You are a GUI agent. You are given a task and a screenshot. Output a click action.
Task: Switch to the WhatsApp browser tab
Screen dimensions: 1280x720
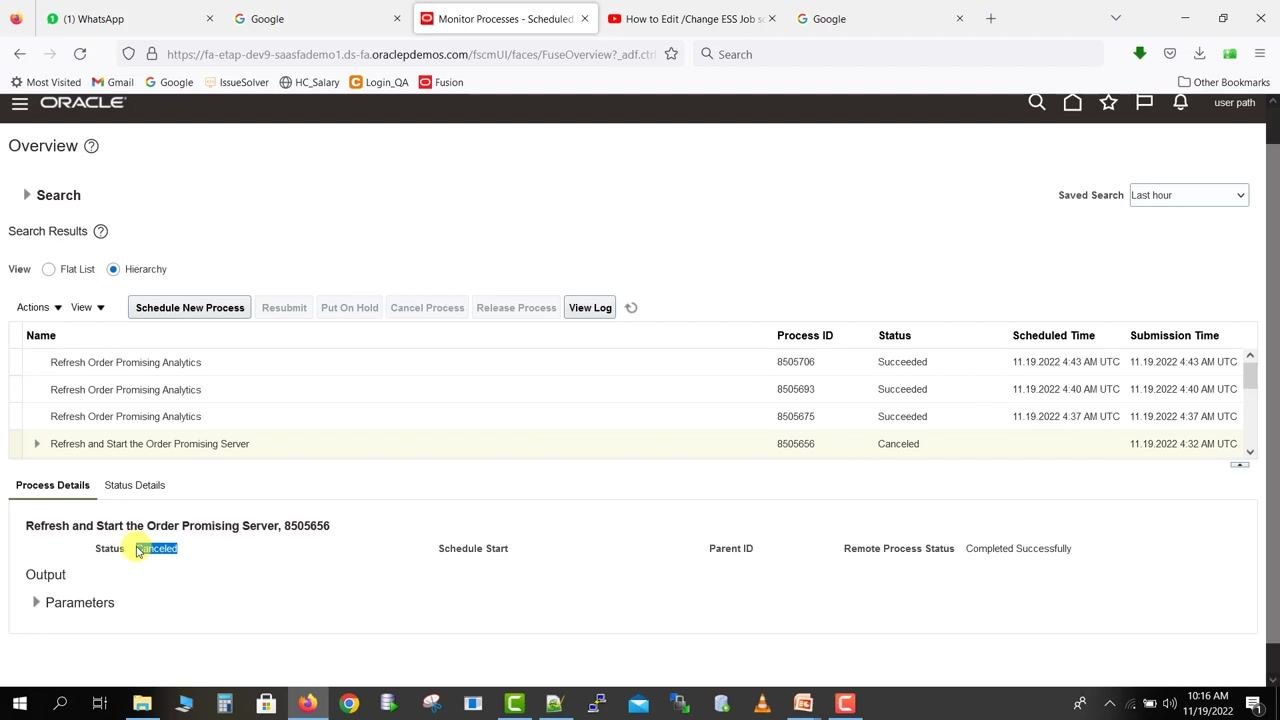pos(128,18)
